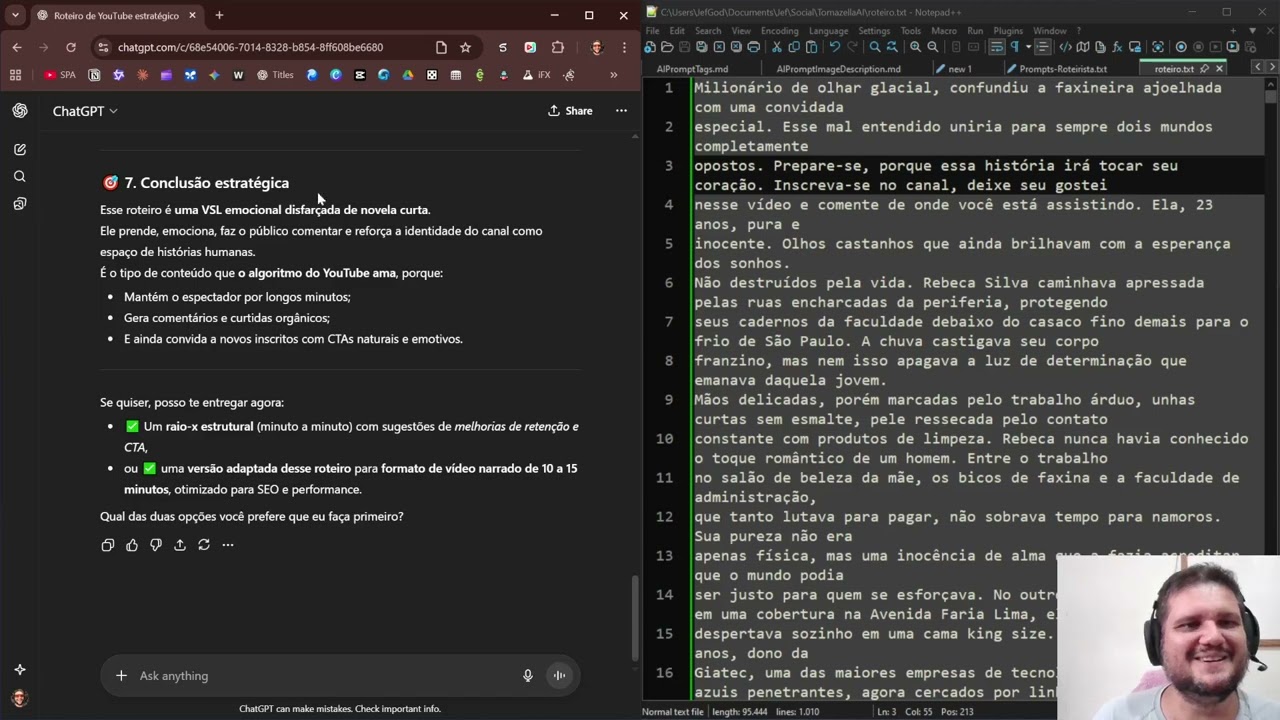
Task: Reload the ChatGPT page in Chrome
Action: 71,47
